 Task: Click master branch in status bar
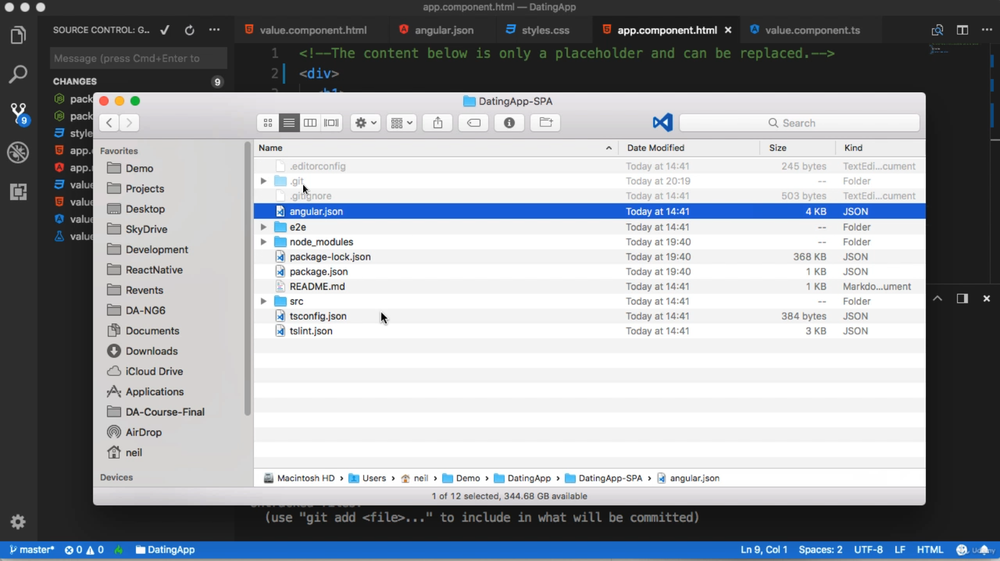tap(31, 550)
